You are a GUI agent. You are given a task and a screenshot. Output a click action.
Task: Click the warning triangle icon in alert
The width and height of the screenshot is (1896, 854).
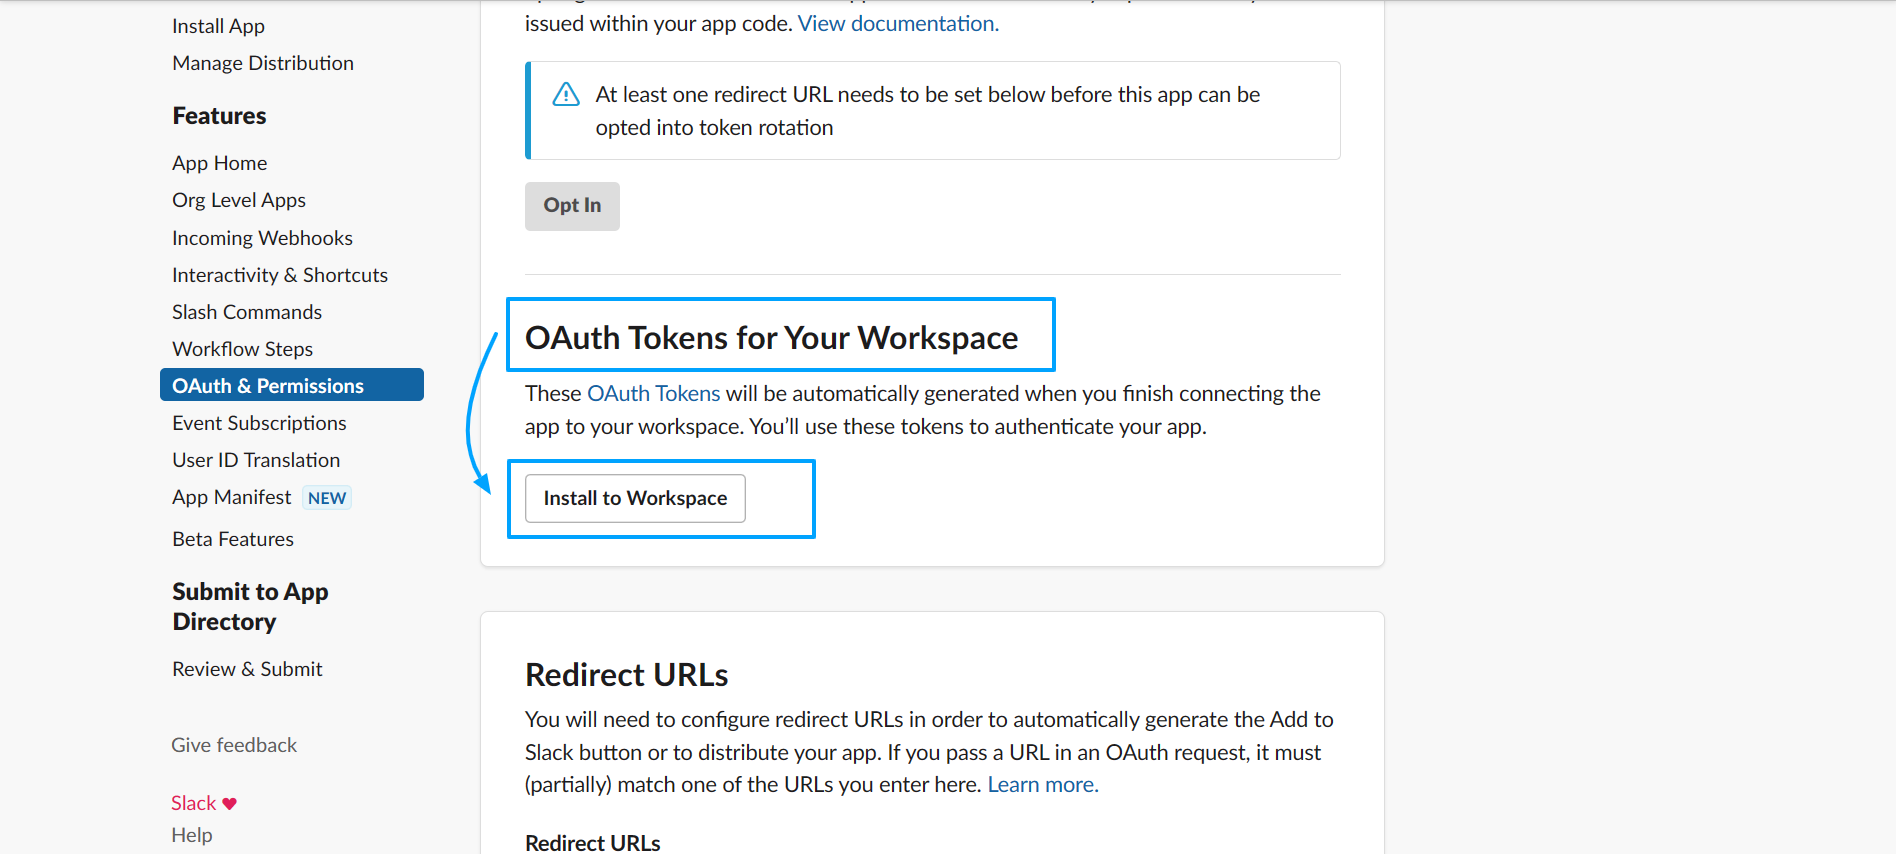pyautogui.click(x=566, y=95)
